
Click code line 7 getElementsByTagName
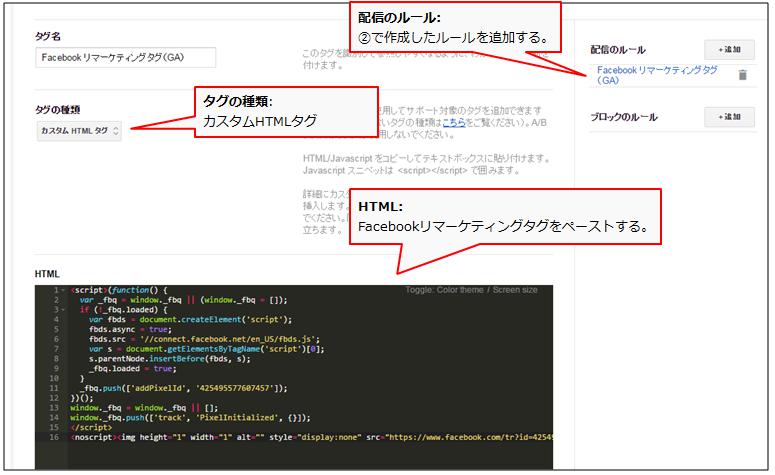[207, 349]
